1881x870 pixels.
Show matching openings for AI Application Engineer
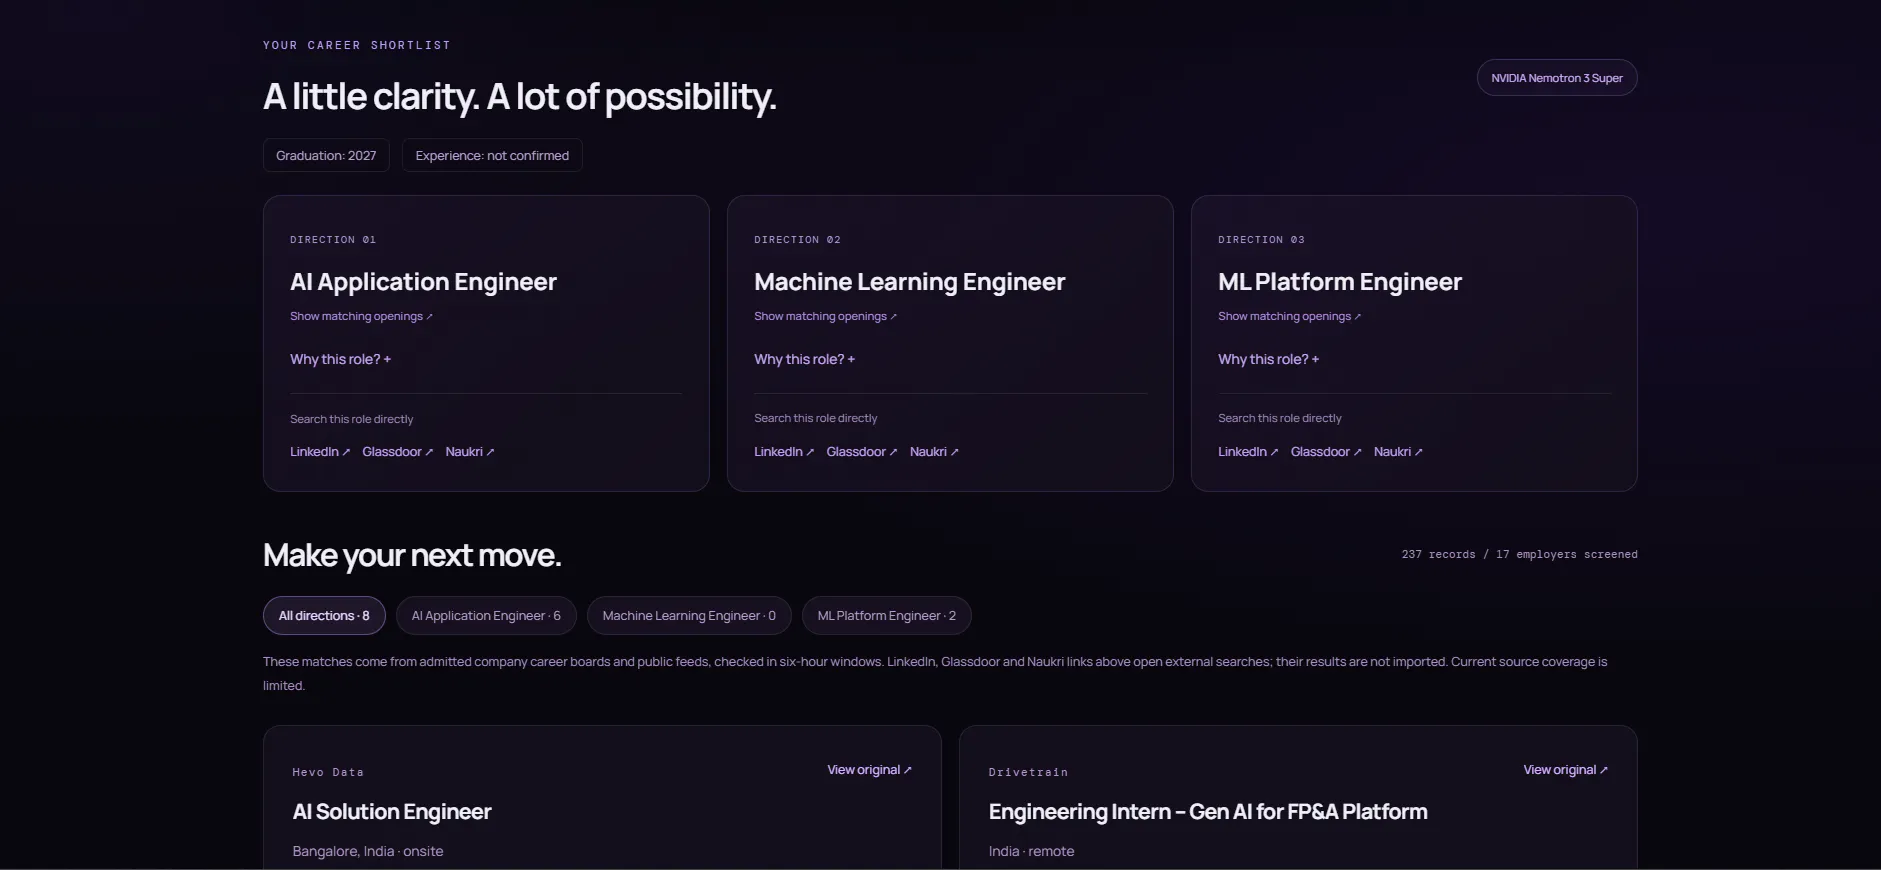click(361, 316)
